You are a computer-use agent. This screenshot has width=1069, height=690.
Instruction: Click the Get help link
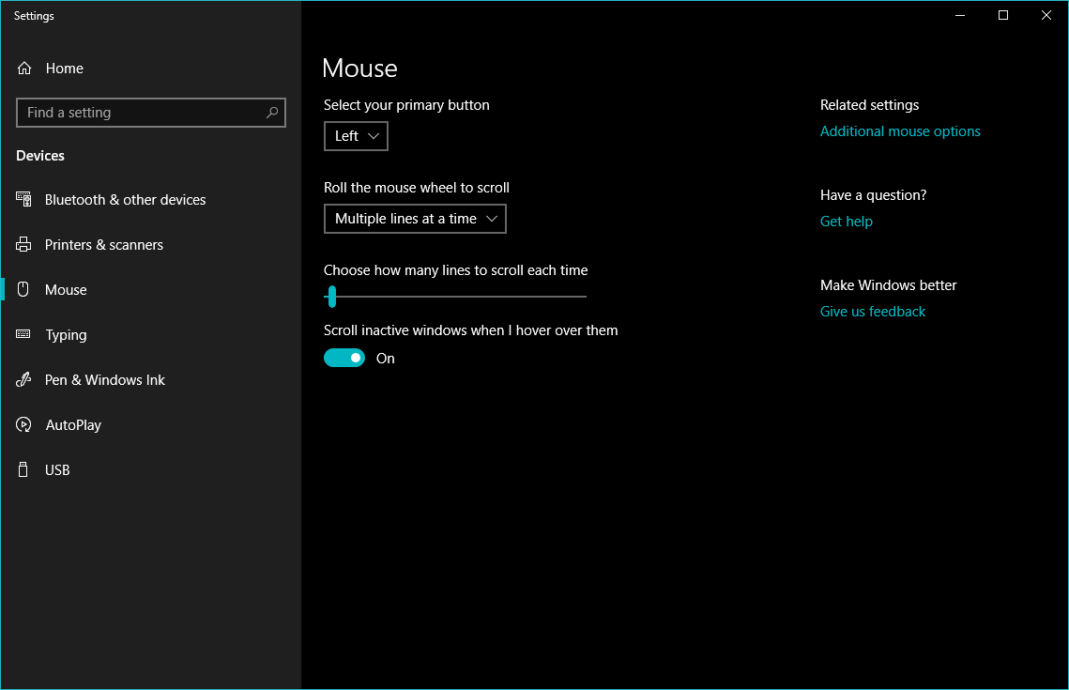coord(846,221)
